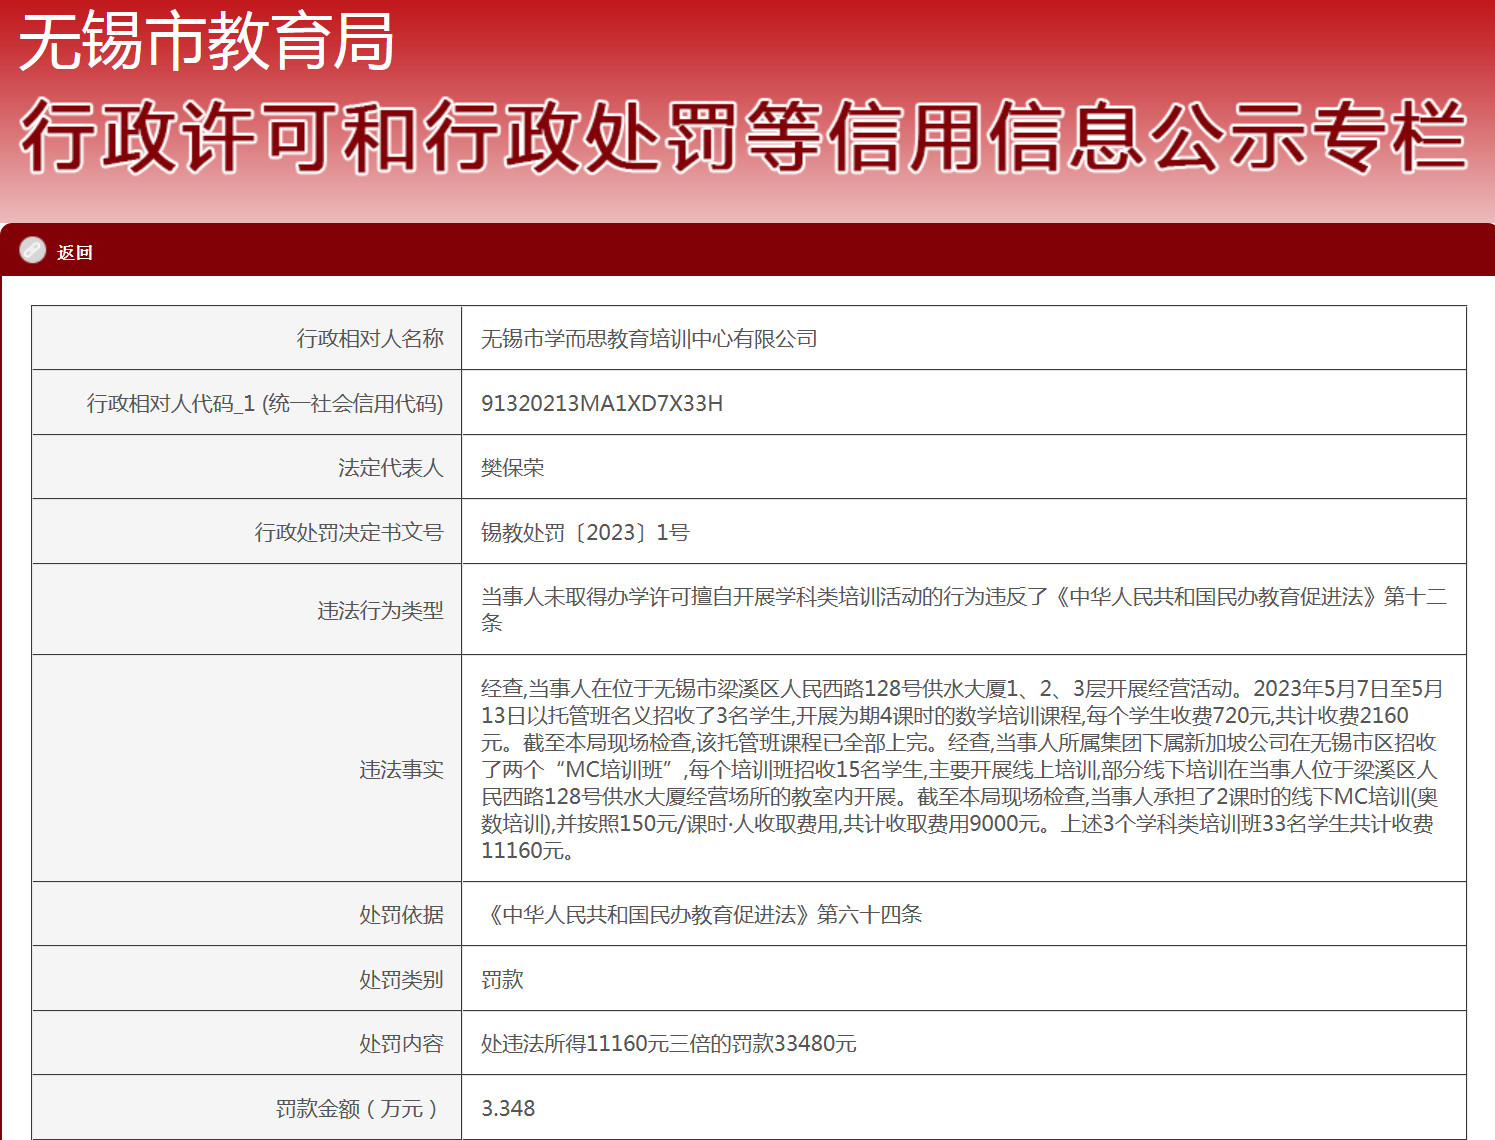
Task: Click the 返回 back link
Action: (x=75, y=252)
